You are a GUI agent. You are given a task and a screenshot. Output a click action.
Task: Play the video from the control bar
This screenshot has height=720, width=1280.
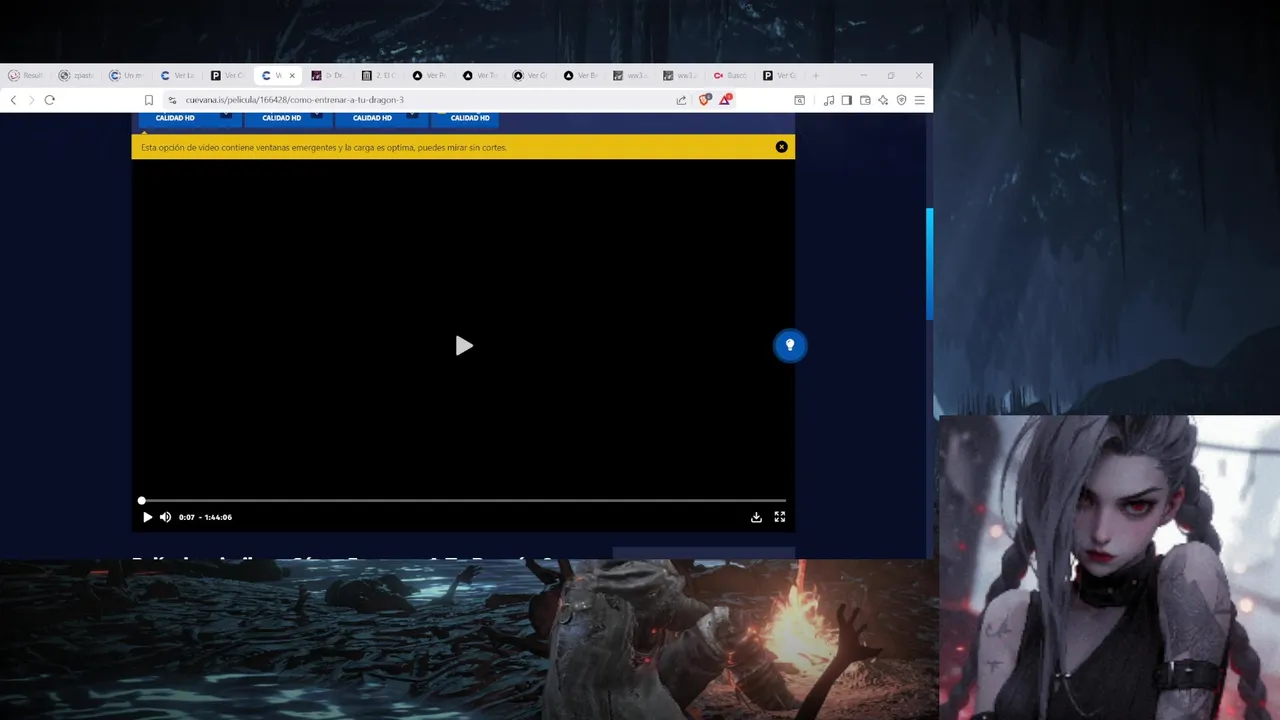[x=147, y=517]
